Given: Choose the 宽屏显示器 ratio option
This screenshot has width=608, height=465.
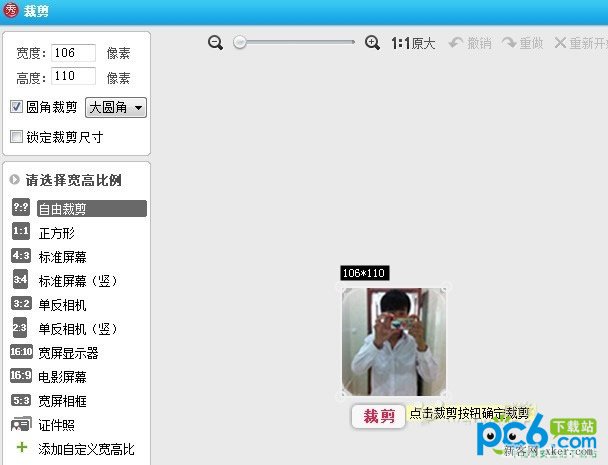Looking at the screenshot, I should click(68, 353).
